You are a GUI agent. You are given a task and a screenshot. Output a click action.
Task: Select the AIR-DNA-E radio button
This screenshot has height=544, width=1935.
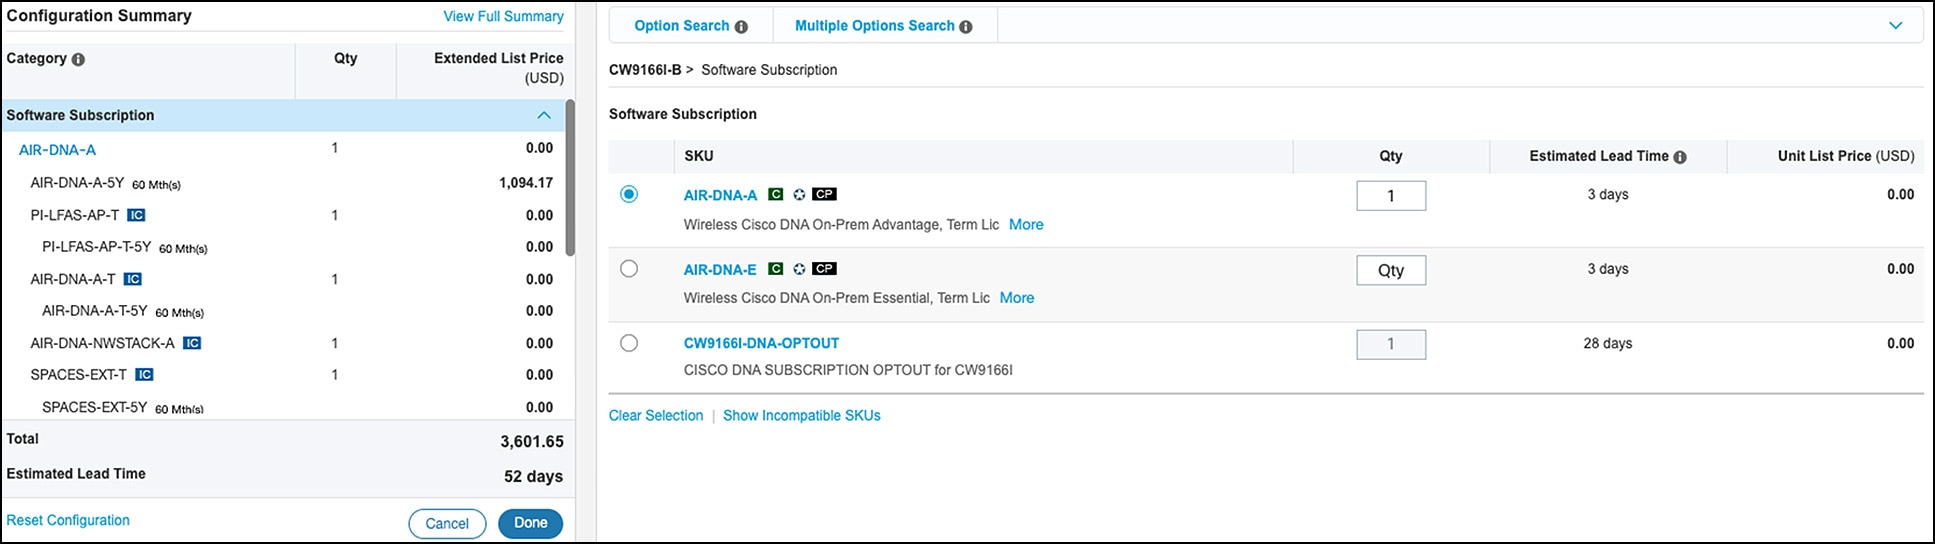[629, 268]
